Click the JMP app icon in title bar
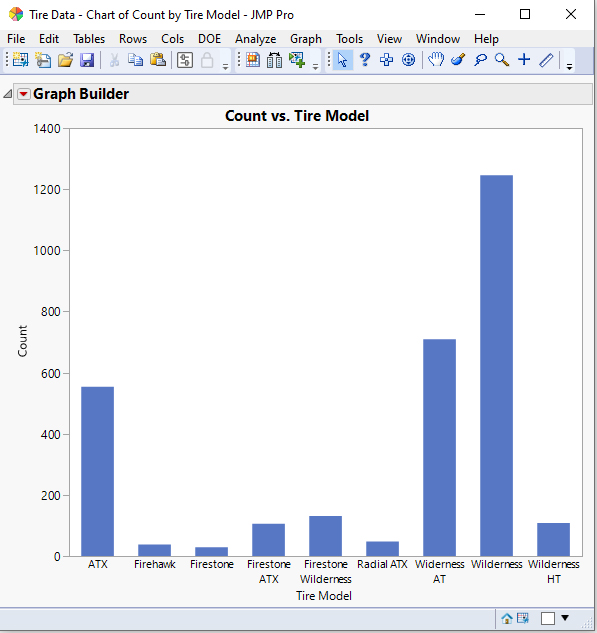The image size is (597, 633). (x=16, y=15)
